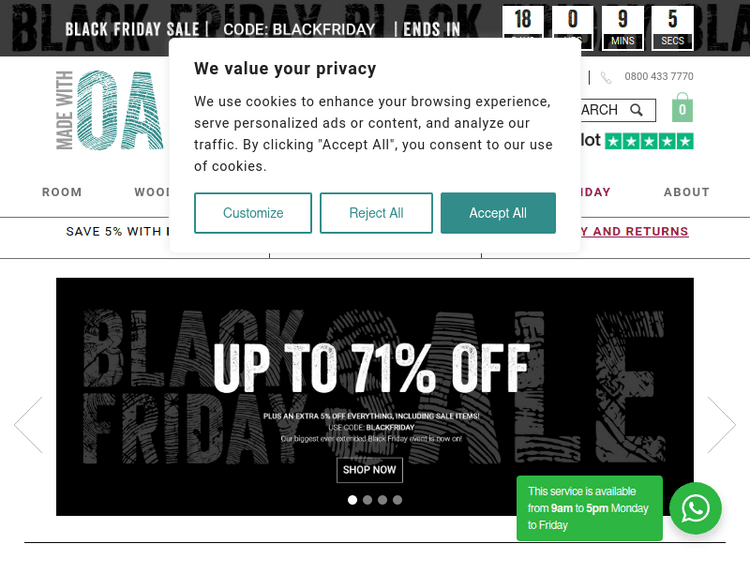Click the phone icon beside 0800 number

[606, 77]
